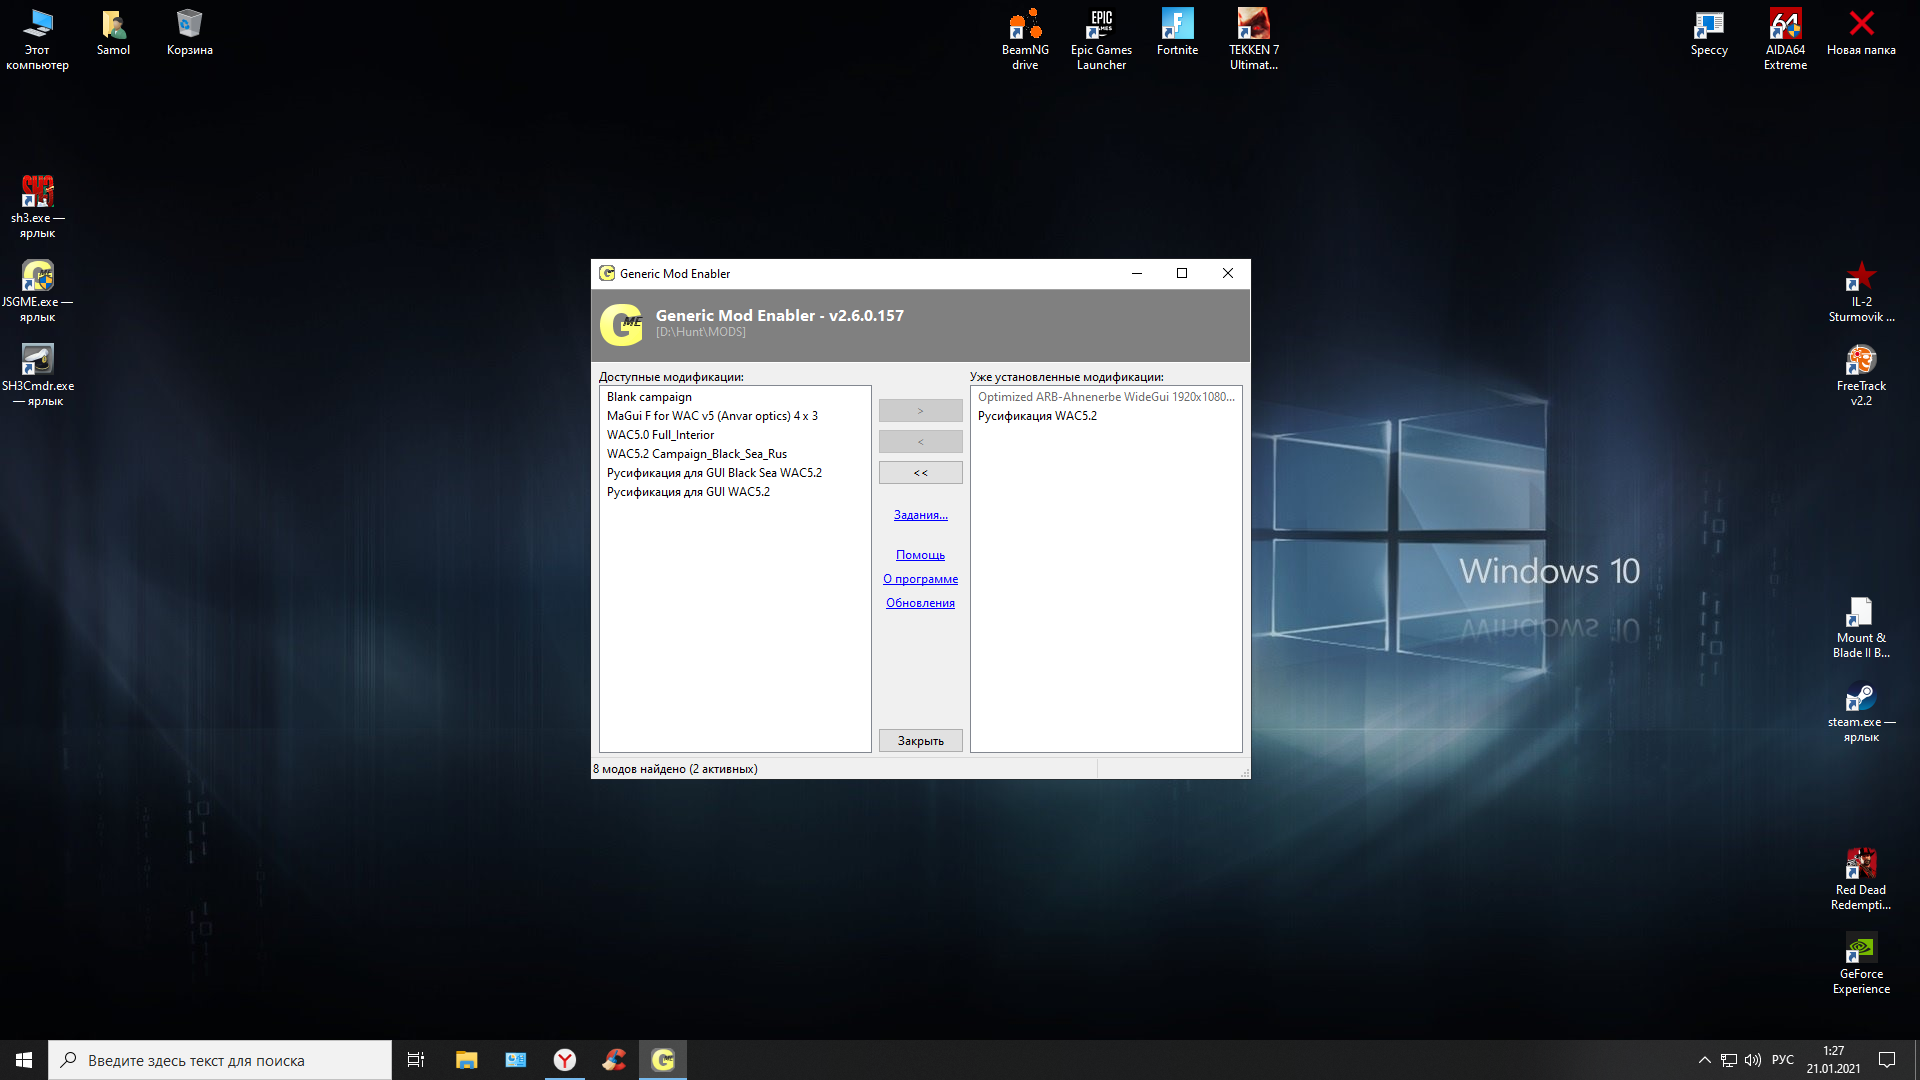1920x1080 pixels.
Task: Select the Blank campaign mod
Action: (735, 397)
